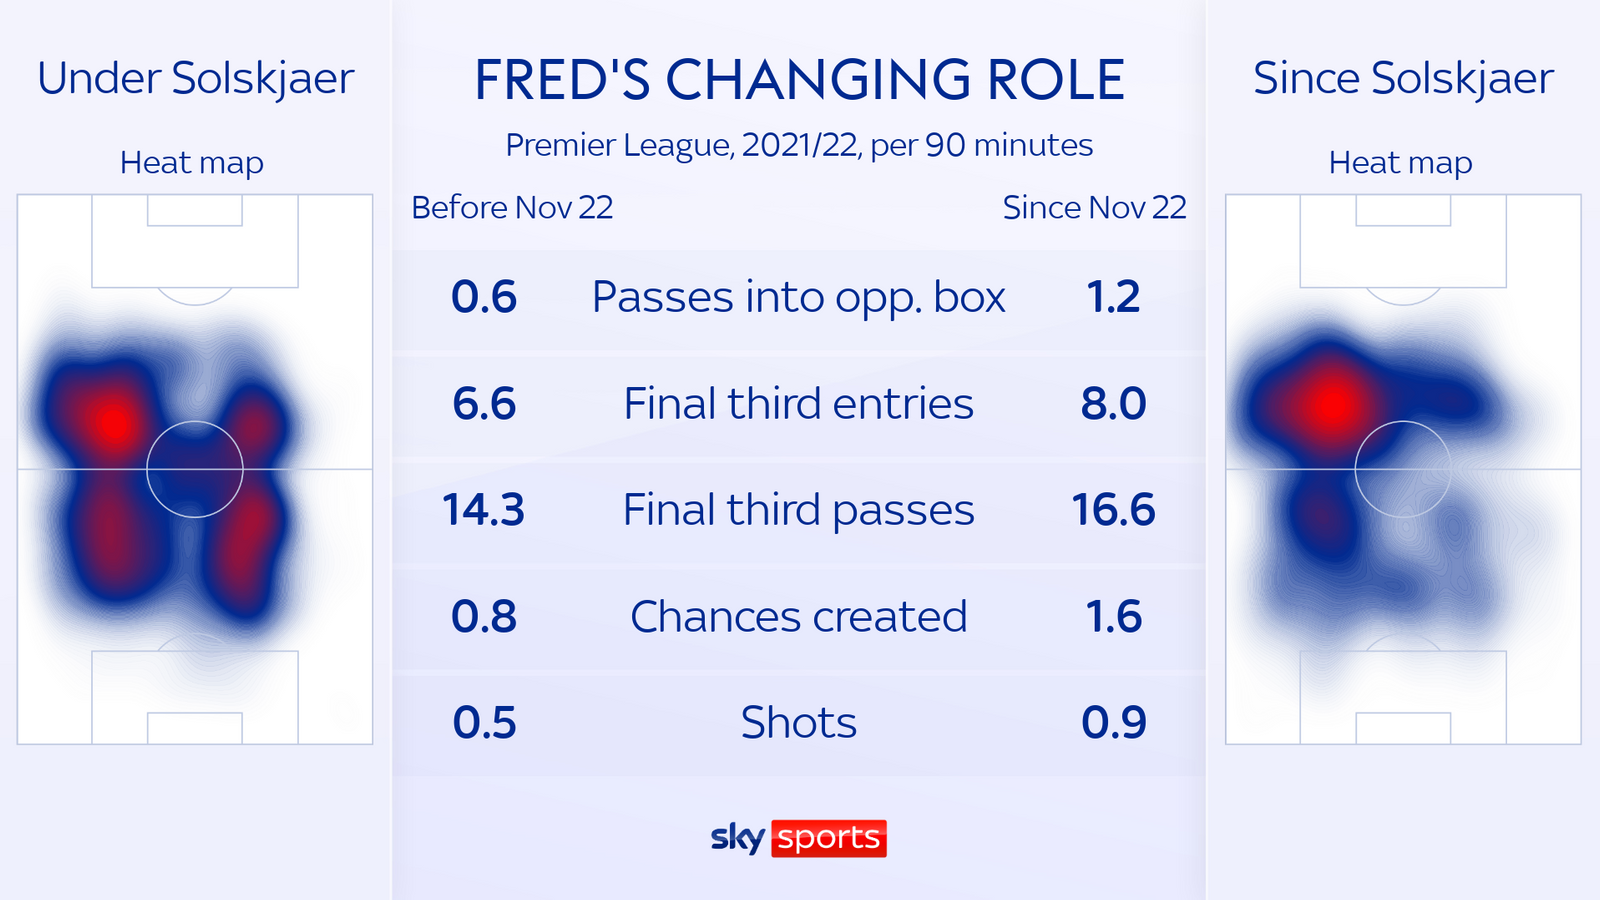The image size is (1600, 900).
Task: Select the Under Solskjaer heading
Action: (x=195, y=79)
